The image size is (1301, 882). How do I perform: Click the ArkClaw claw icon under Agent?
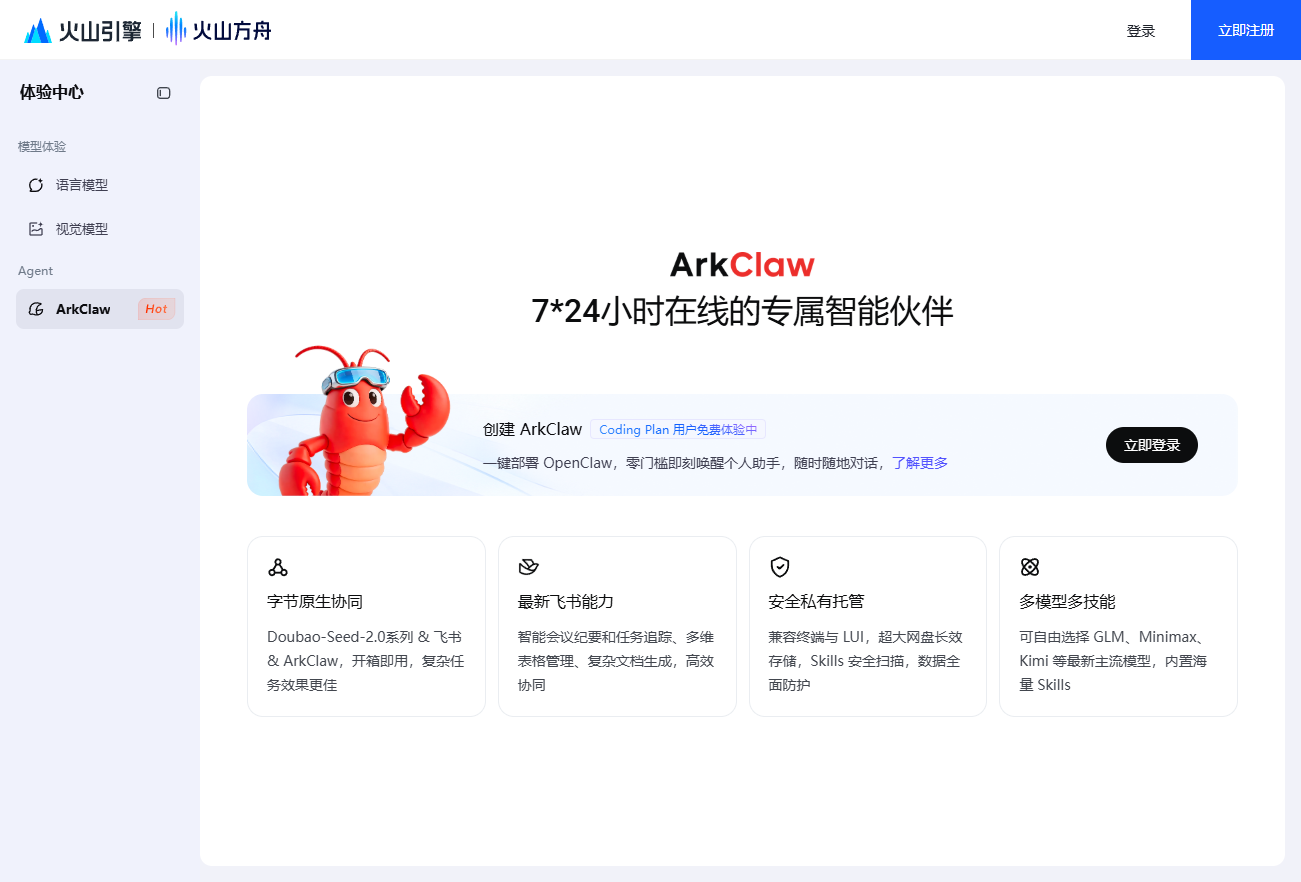click(34, 309)
